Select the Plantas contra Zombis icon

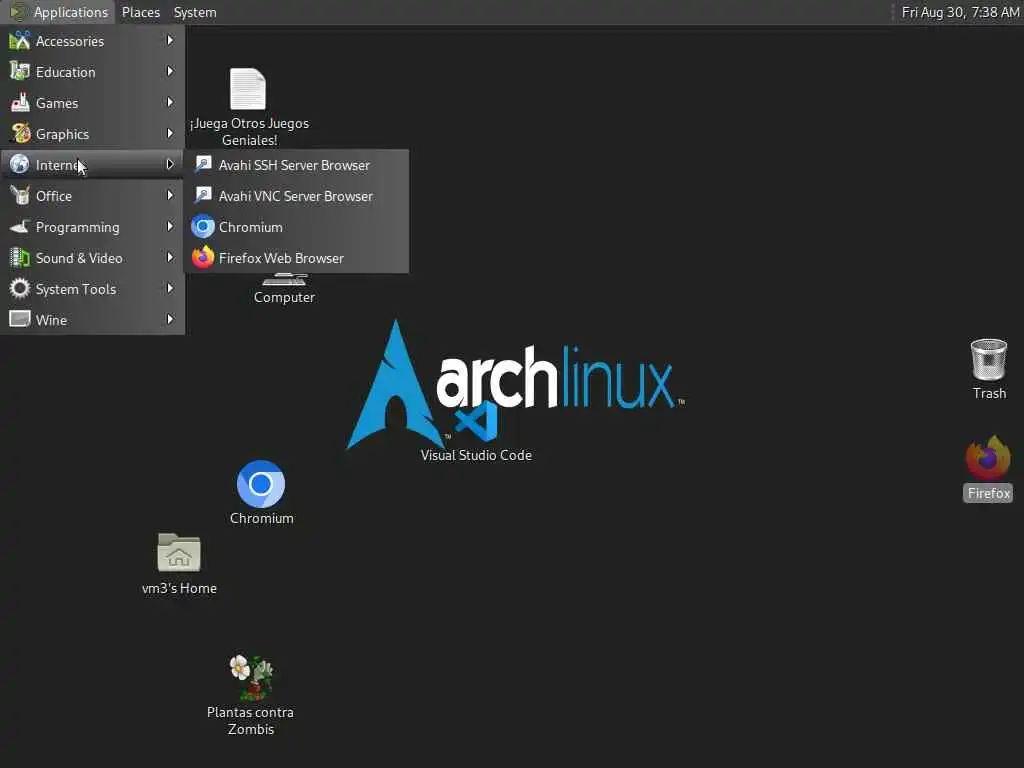[x=251, y=677]
